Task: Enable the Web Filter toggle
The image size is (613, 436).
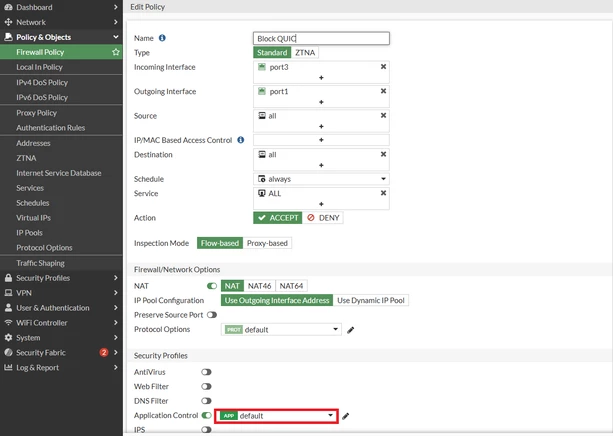Action: tap(206, 386)
